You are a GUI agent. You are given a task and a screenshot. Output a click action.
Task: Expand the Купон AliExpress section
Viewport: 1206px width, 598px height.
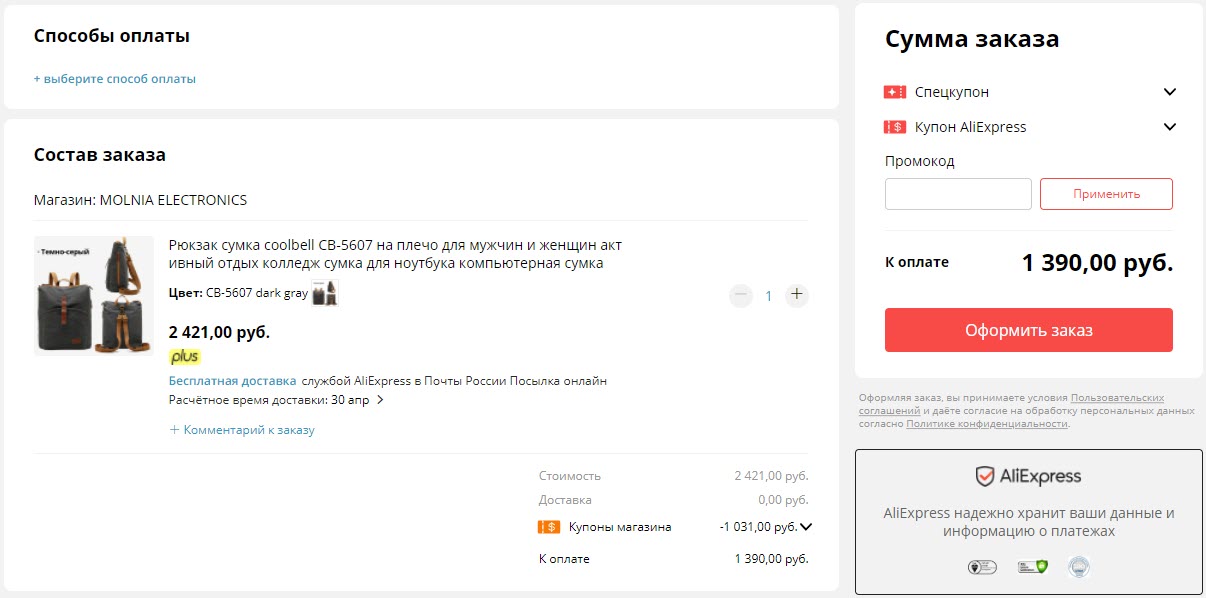[x=1170, y=126]
